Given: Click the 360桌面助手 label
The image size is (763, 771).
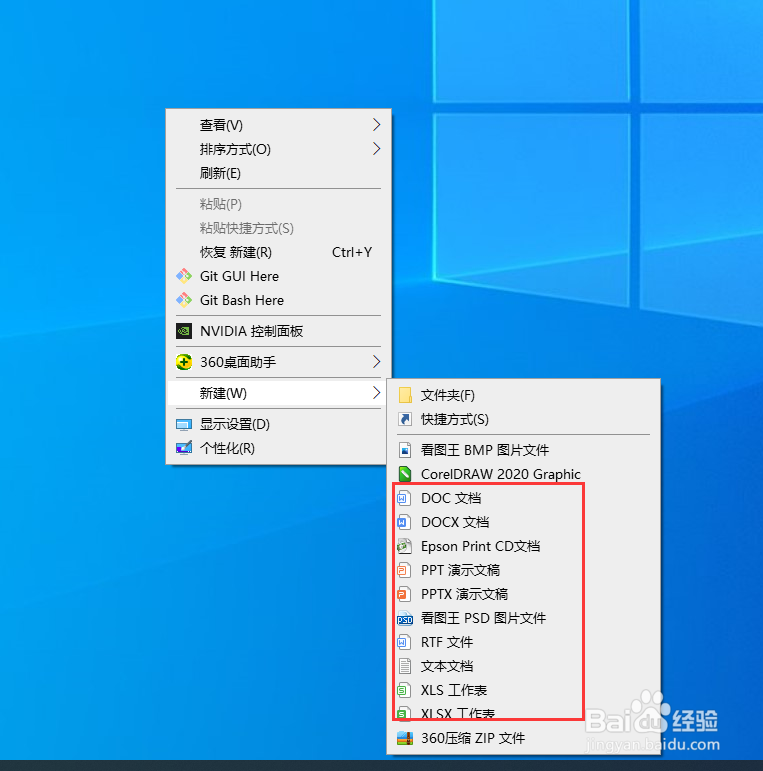Looking at the screenshot, I should pos(238,362).
